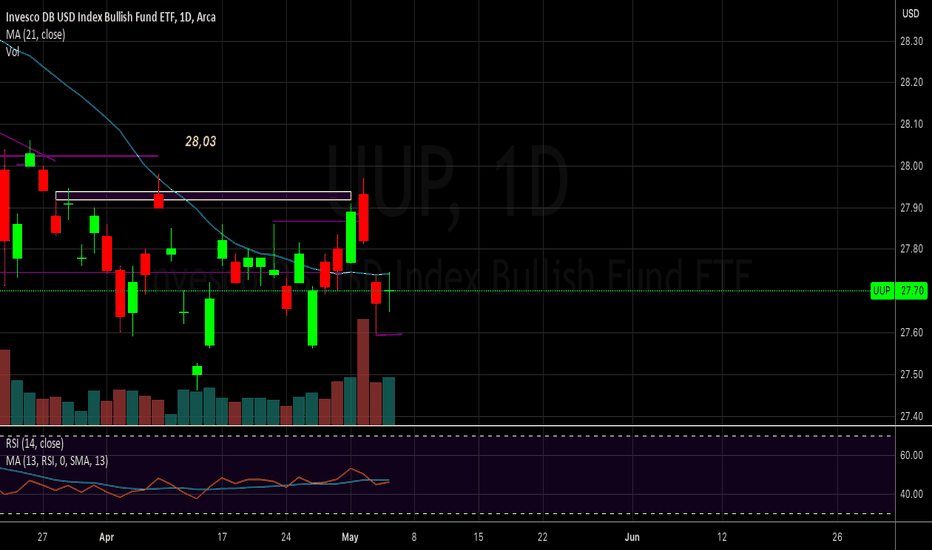Select the MA (13, RSI, 0, SMA, 13) label
Screen dimensions: 932x550
click(x=57, y=461)
